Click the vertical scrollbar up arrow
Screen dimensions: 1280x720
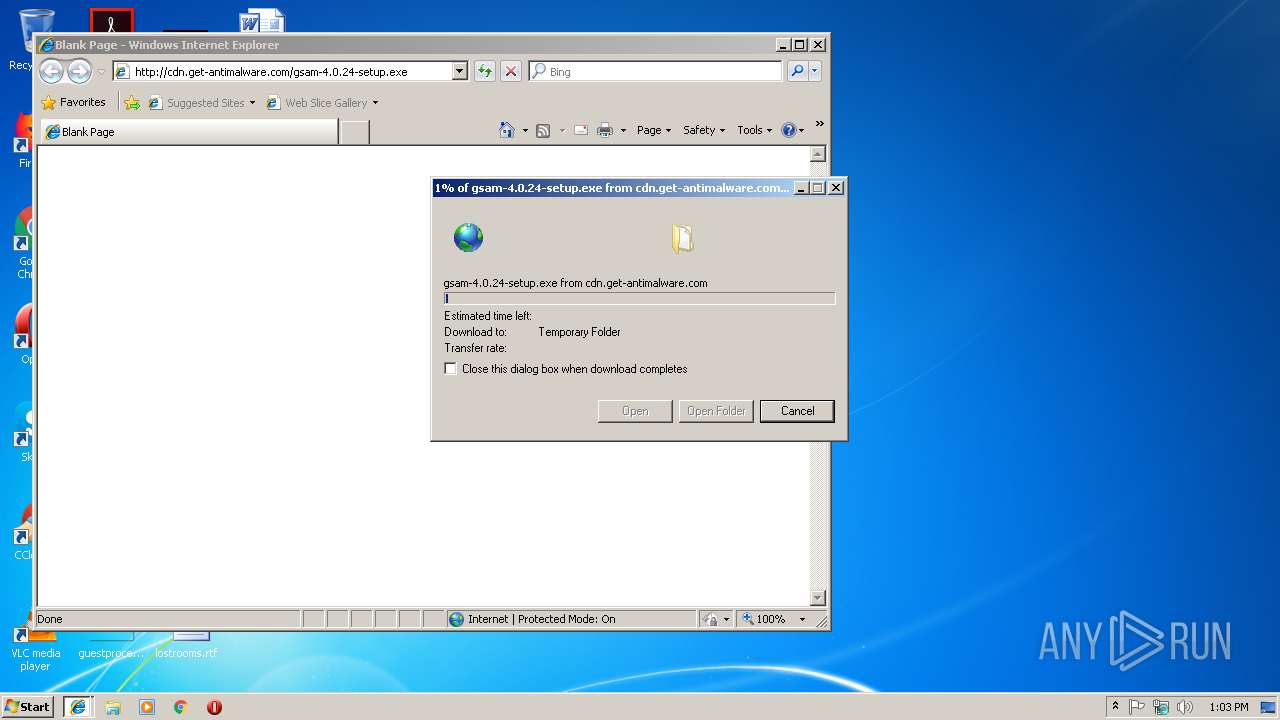pos(817,154)
